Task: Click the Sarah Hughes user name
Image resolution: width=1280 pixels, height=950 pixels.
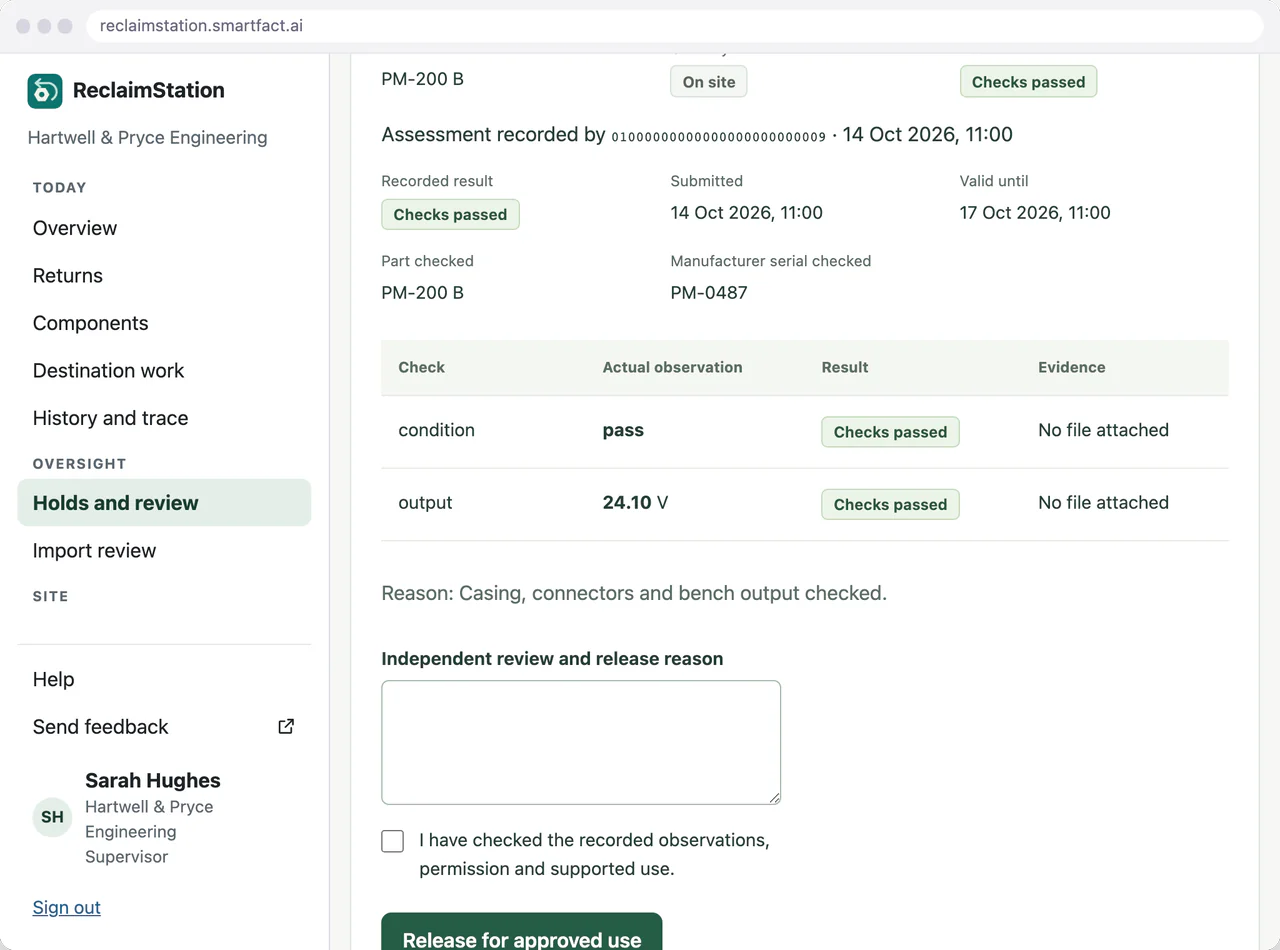Action: pyautogui.click(x=153, y=781)
